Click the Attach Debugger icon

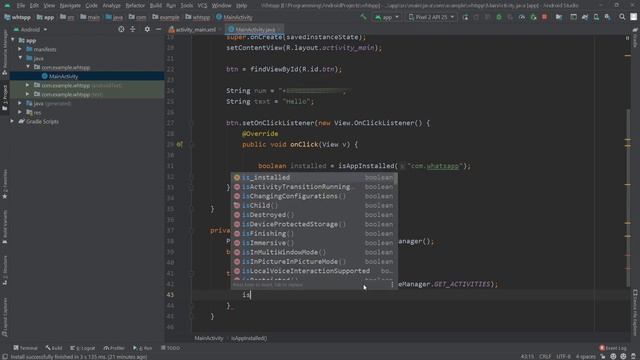tap(533, 17)
